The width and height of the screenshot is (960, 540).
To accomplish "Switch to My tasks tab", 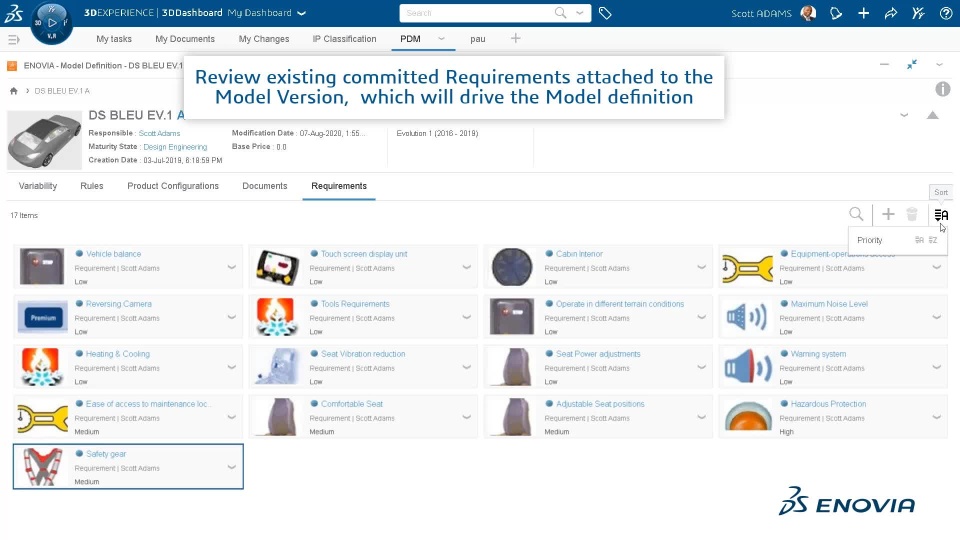I will click(114, 39).
